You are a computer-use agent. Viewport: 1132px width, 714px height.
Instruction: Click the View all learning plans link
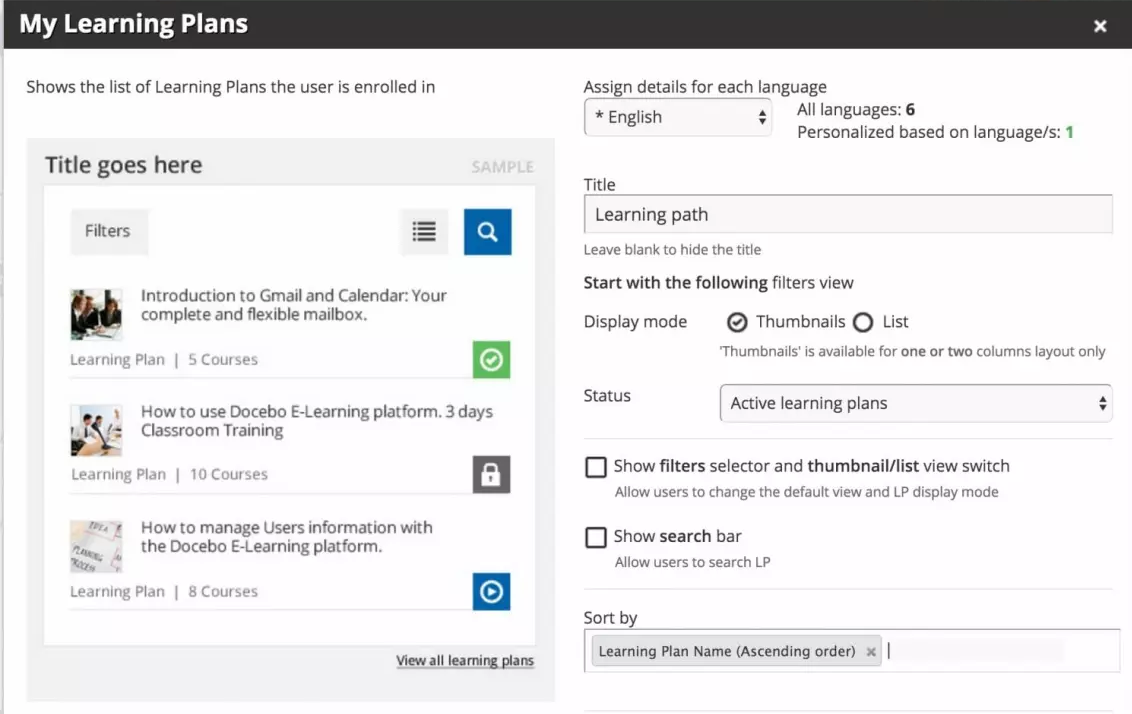pos(465,660)
